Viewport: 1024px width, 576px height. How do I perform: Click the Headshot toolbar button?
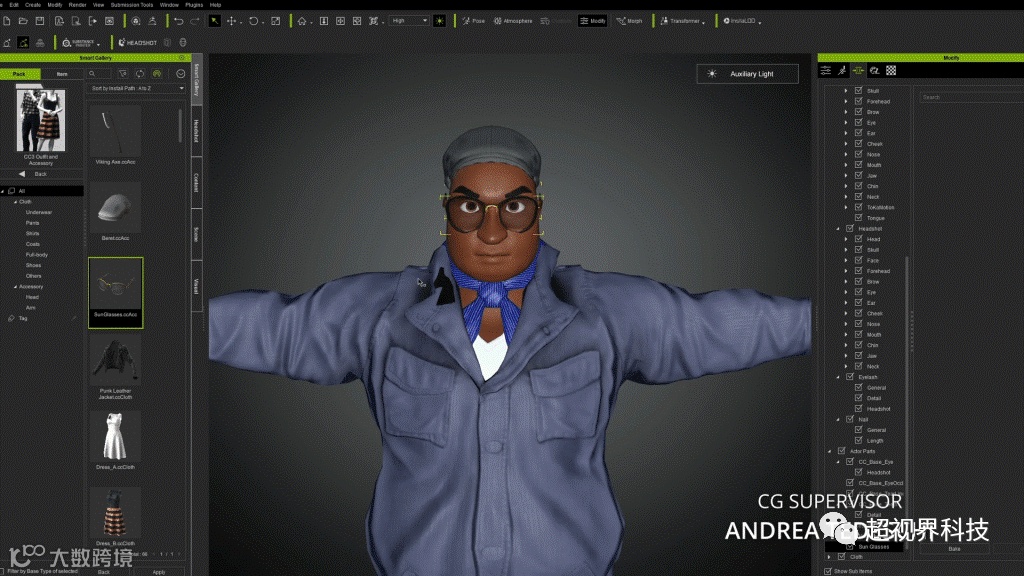click(137, 42)
